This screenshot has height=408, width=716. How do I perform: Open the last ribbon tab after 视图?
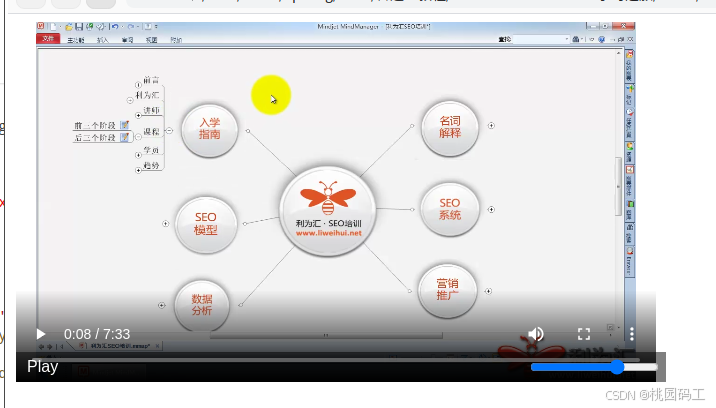coord(176,40)
